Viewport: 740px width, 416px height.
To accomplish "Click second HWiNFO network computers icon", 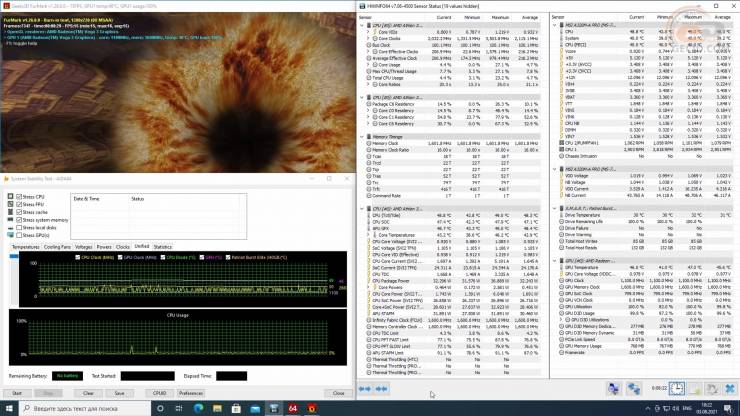I will pyautogui.click(x=633, y=389).
